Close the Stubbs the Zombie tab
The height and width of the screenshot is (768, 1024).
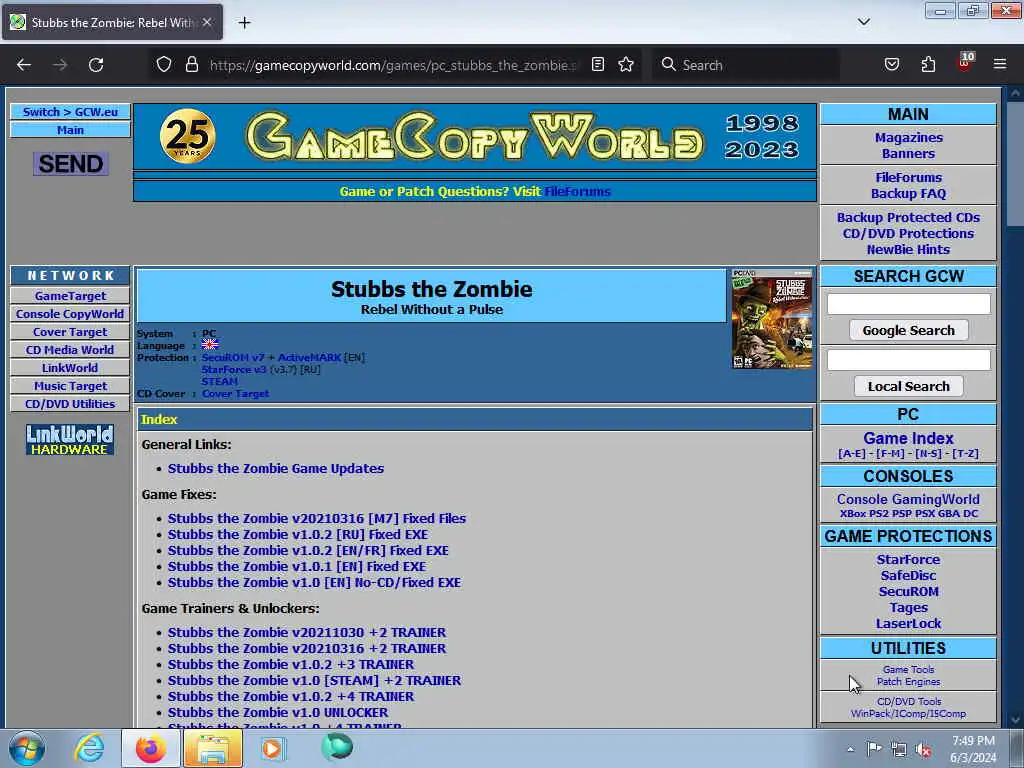[207, 22]
